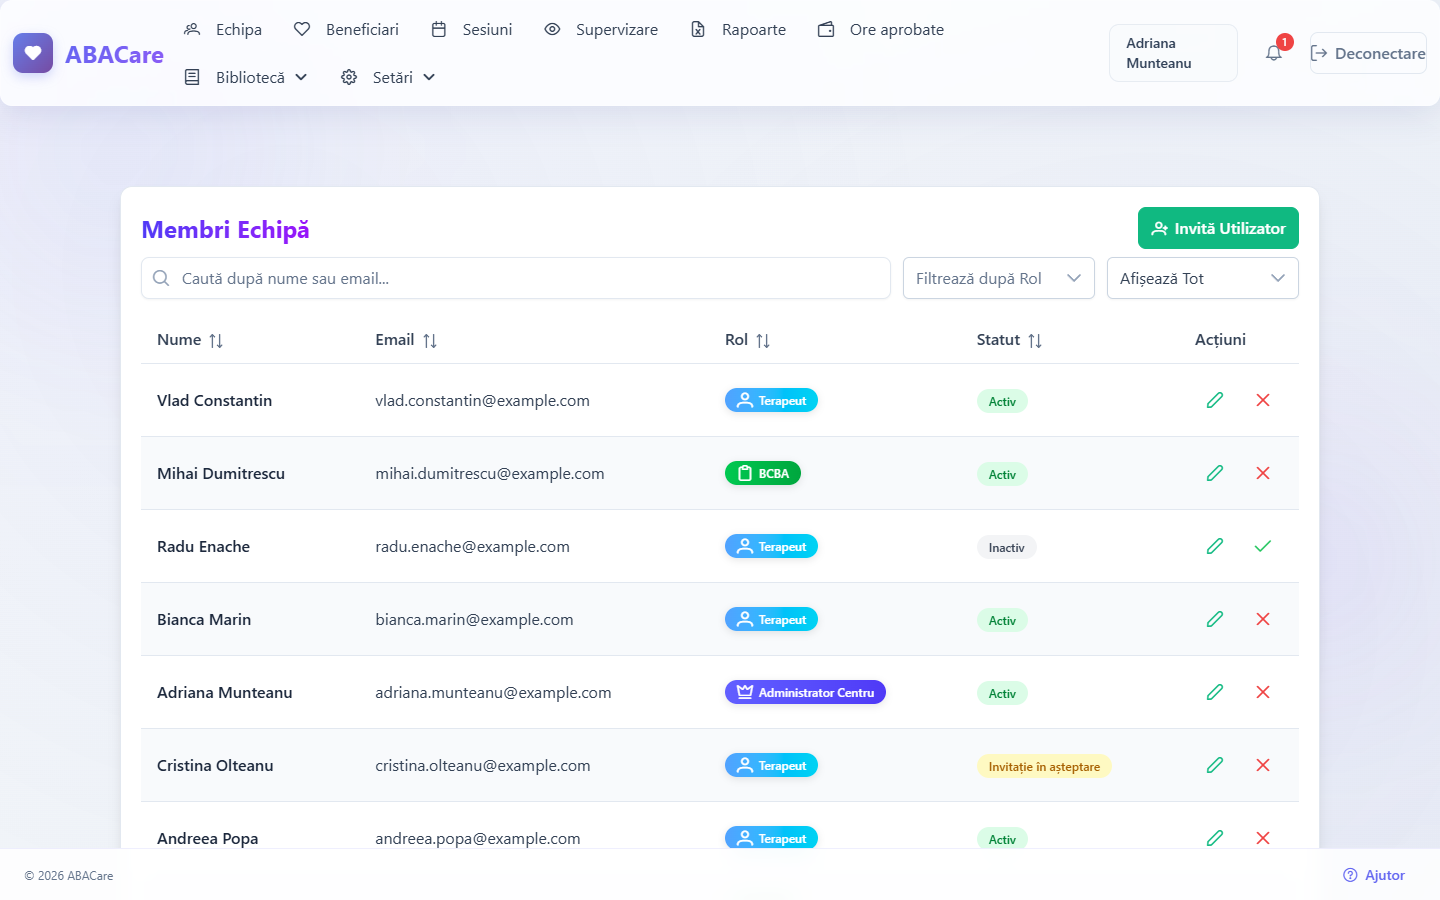Screen dimensions: 1440x900
Task: Remove Cristina Olteanu with the red X icon
Action: click(1263, 765)
